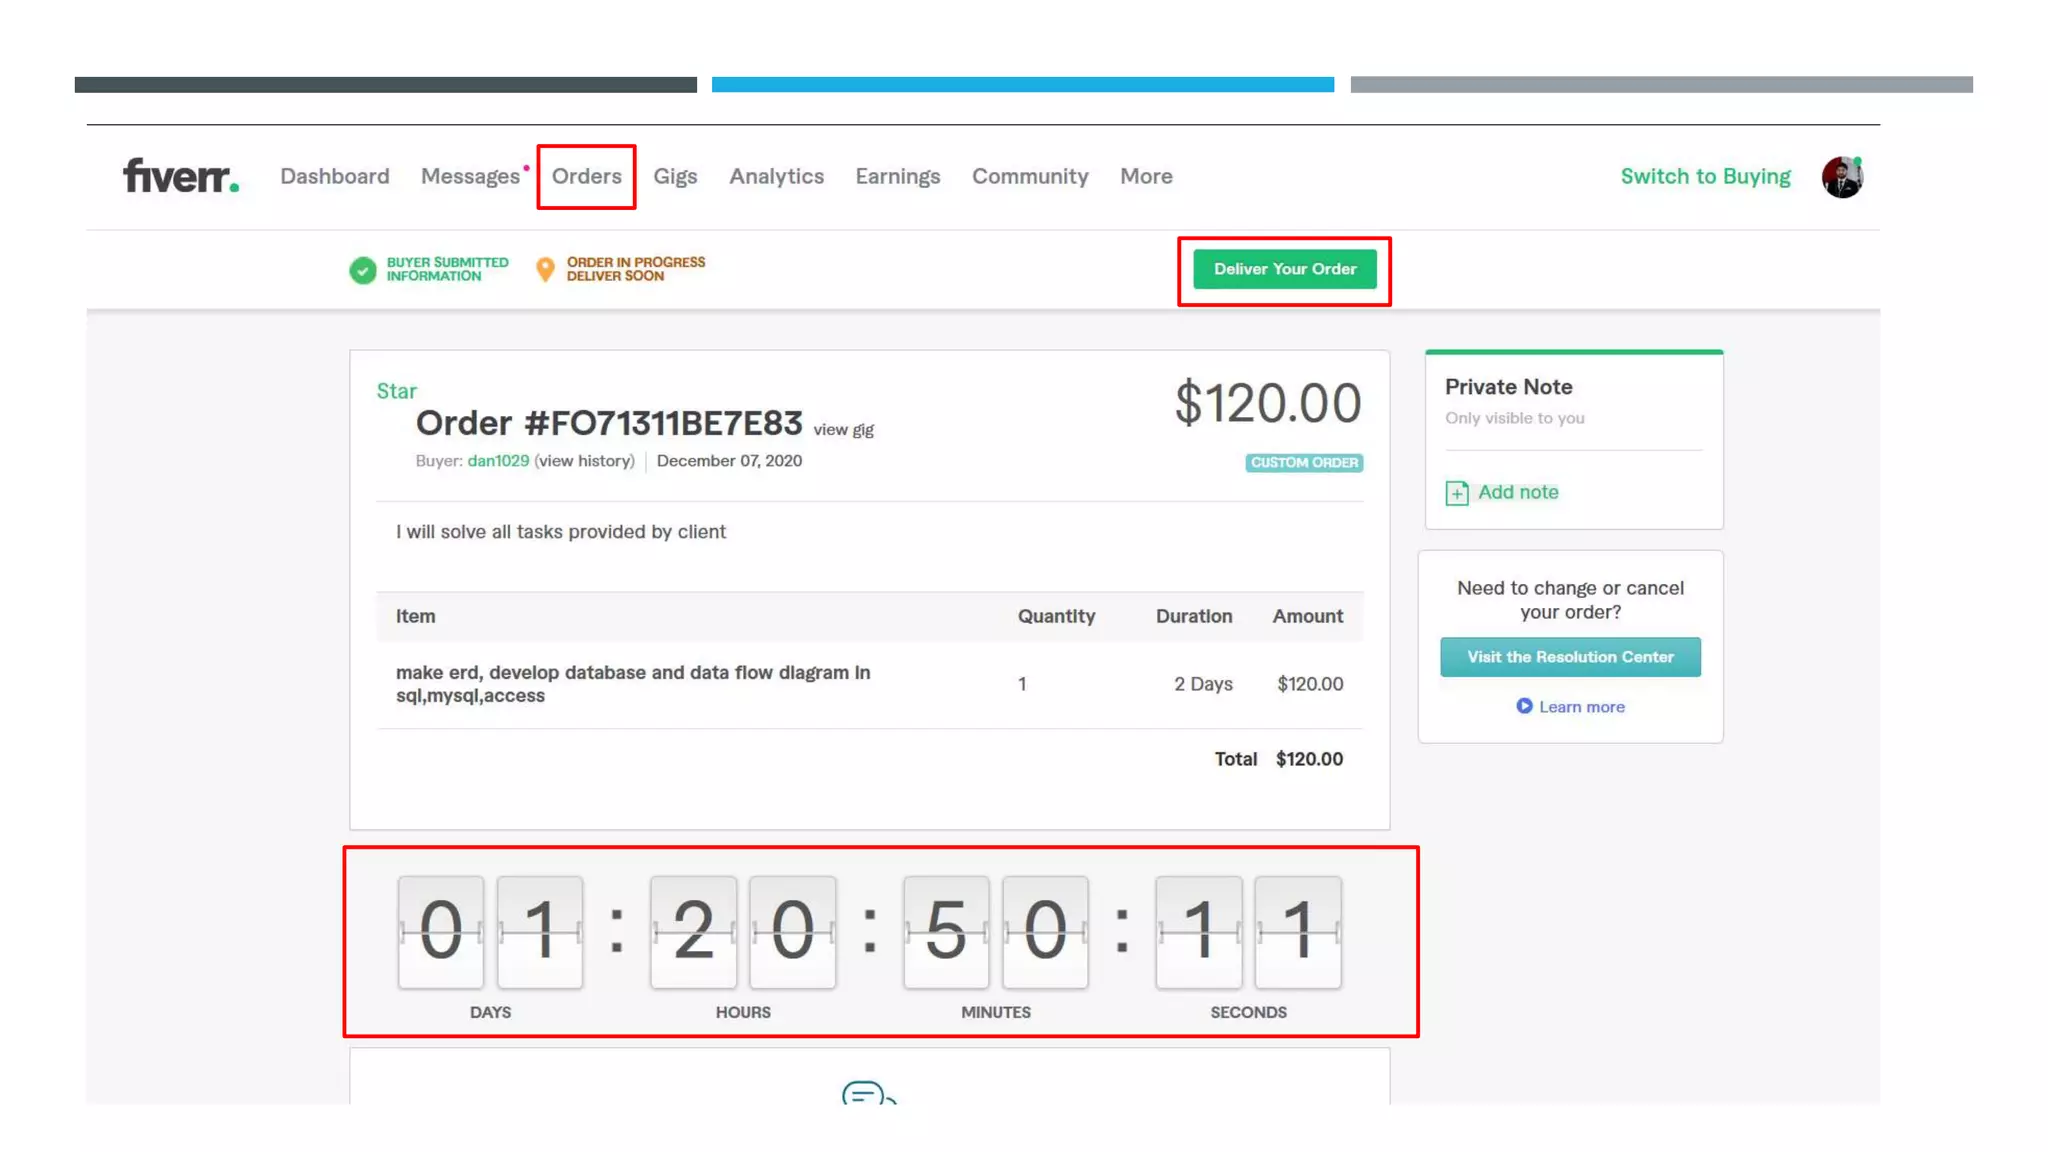The height and width of the screenshot is (1152, 2048).
Task: Click the order in progress pin icon
Action: click(x=545, y=269)
